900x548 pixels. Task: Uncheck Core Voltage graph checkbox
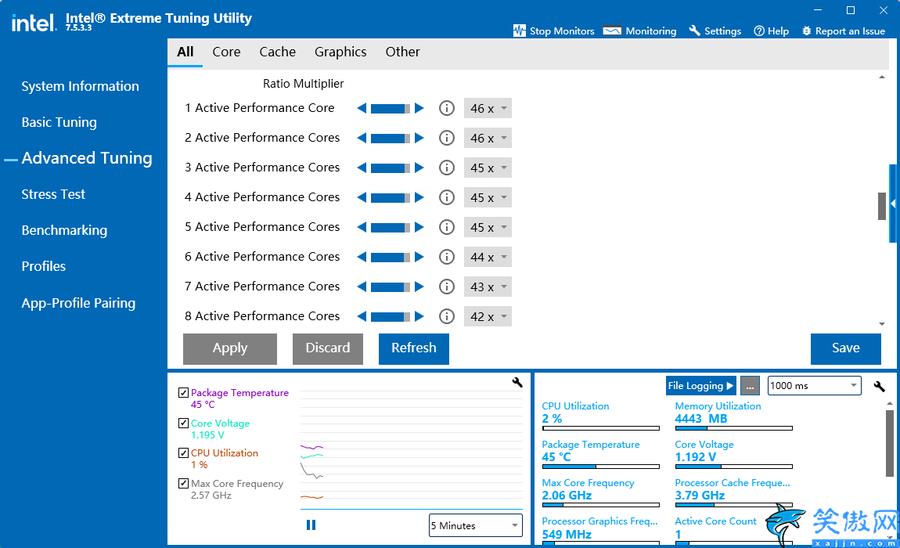(184, 423)
